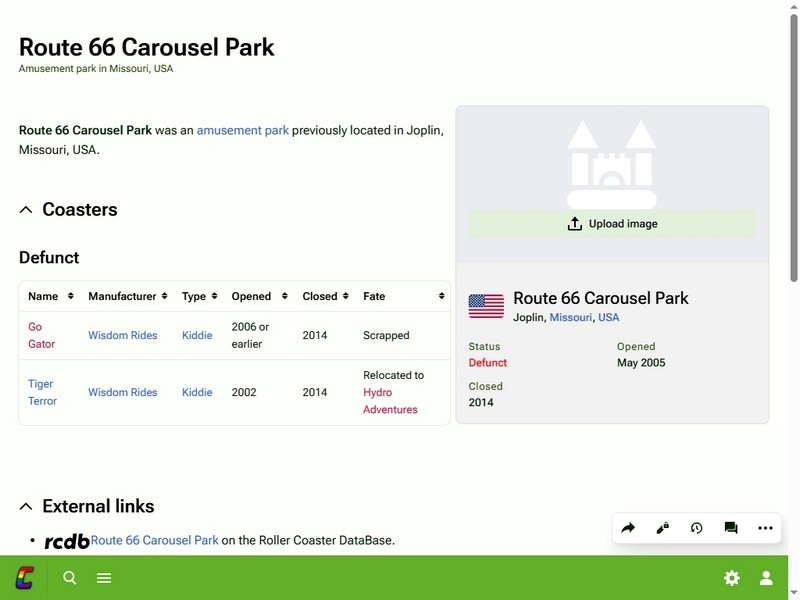Click the search magnifier icon
This screenshot has width=800, height=600.
70,578
